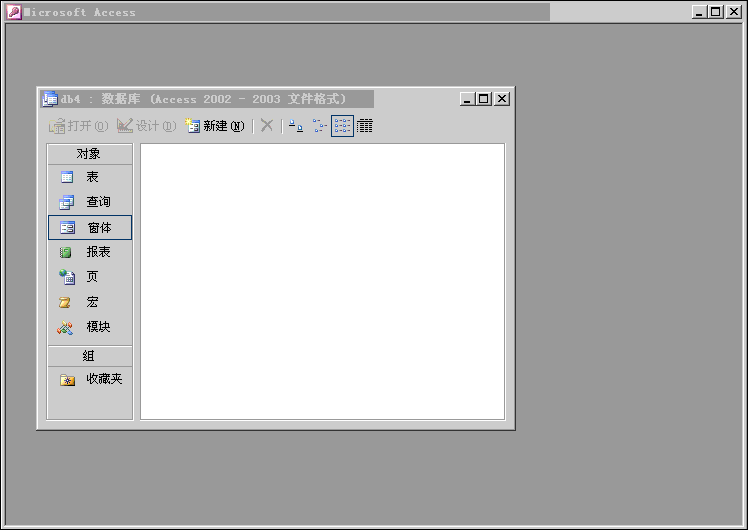Maximize the db4 database window
This screenshot has width=748, height=530.
click(484, 99)
